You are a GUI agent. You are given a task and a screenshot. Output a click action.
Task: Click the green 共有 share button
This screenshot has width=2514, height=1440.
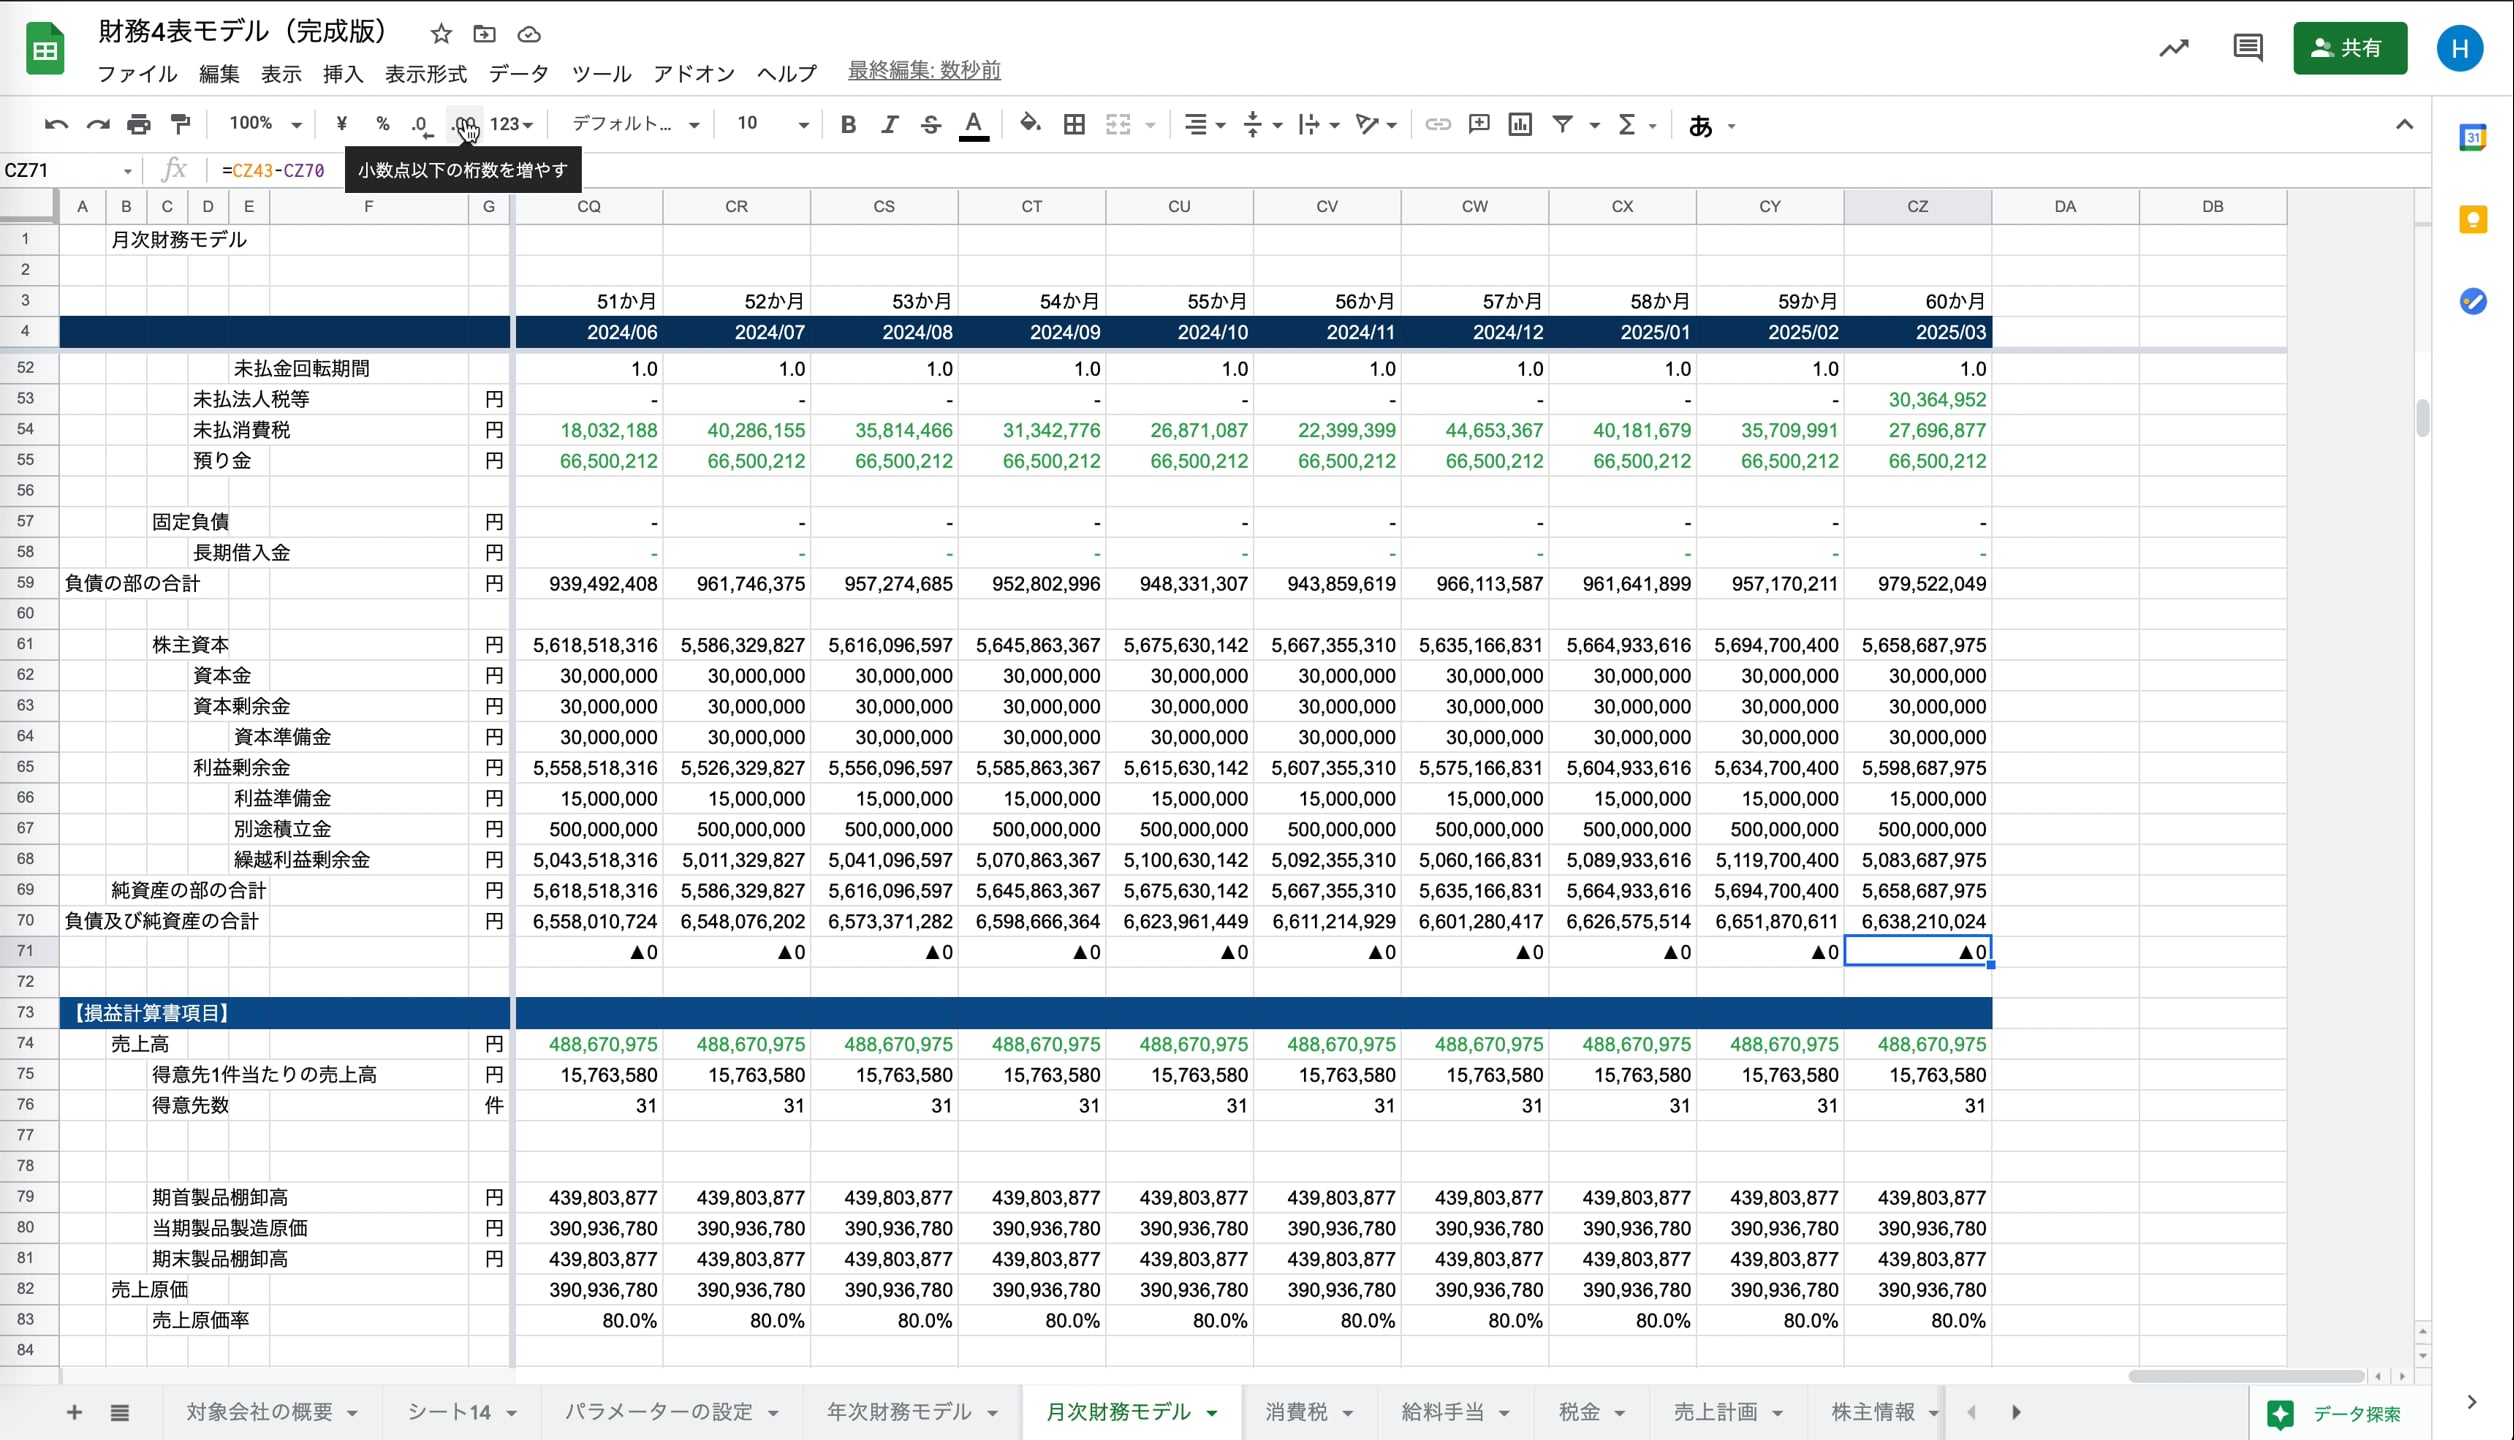click(x=2349, y=48)
